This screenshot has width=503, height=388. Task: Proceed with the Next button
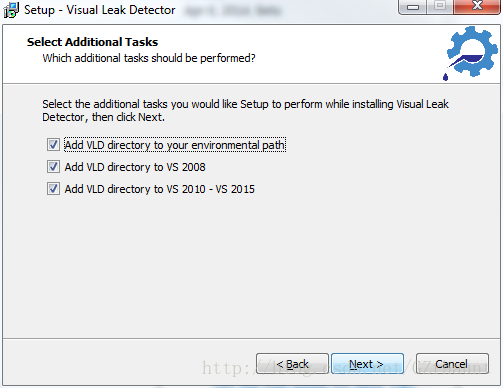(367, 364)
